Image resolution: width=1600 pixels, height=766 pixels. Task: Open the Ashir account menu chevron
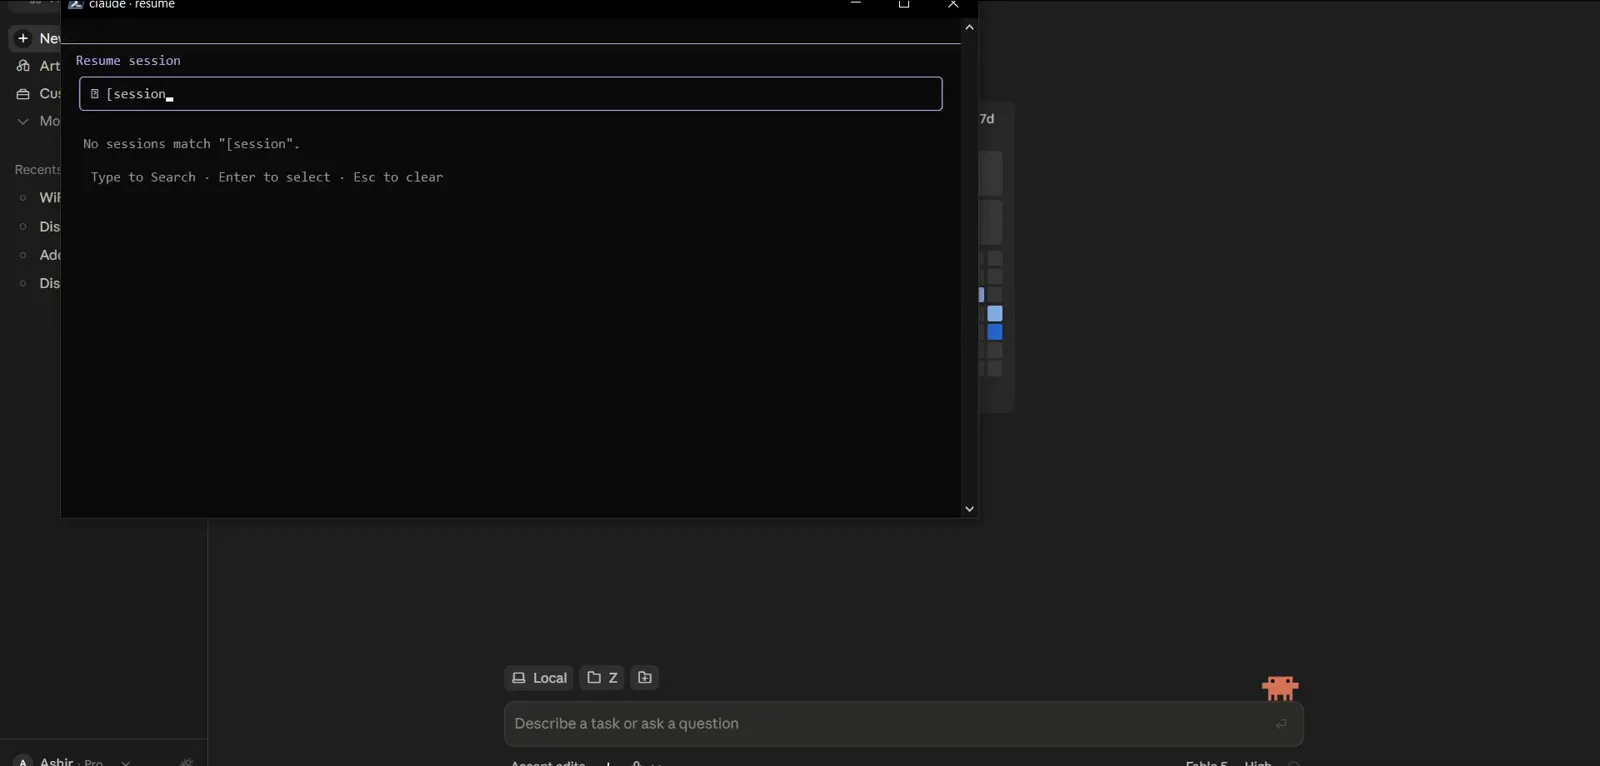pos(125,762)
